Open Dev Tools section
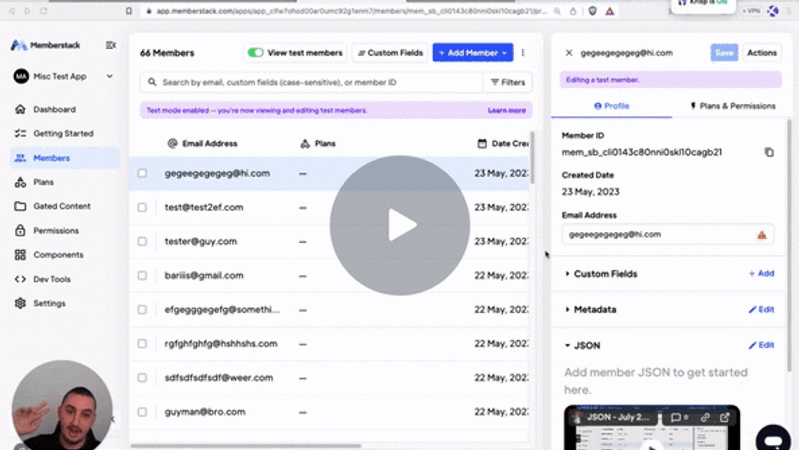The height and width of the screenshot is (450, 799). 51,279
